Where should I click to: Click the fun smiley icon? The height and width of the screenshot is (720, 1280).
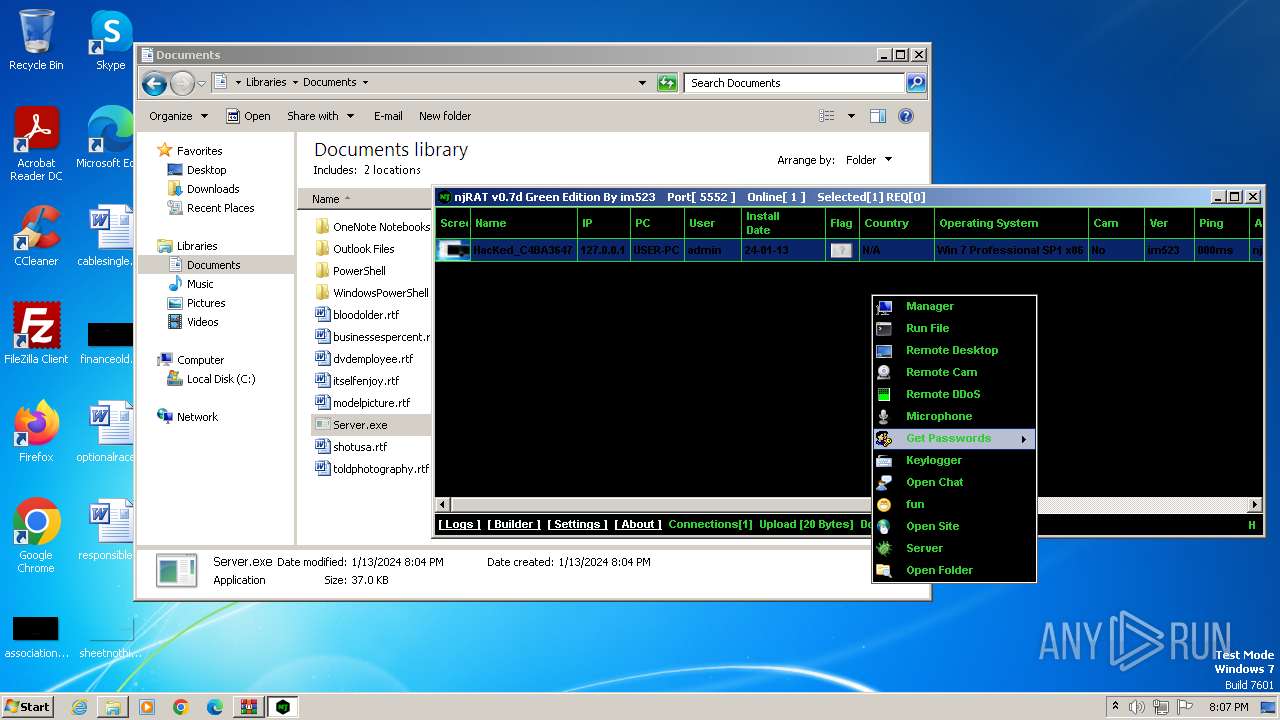point(884,504)
